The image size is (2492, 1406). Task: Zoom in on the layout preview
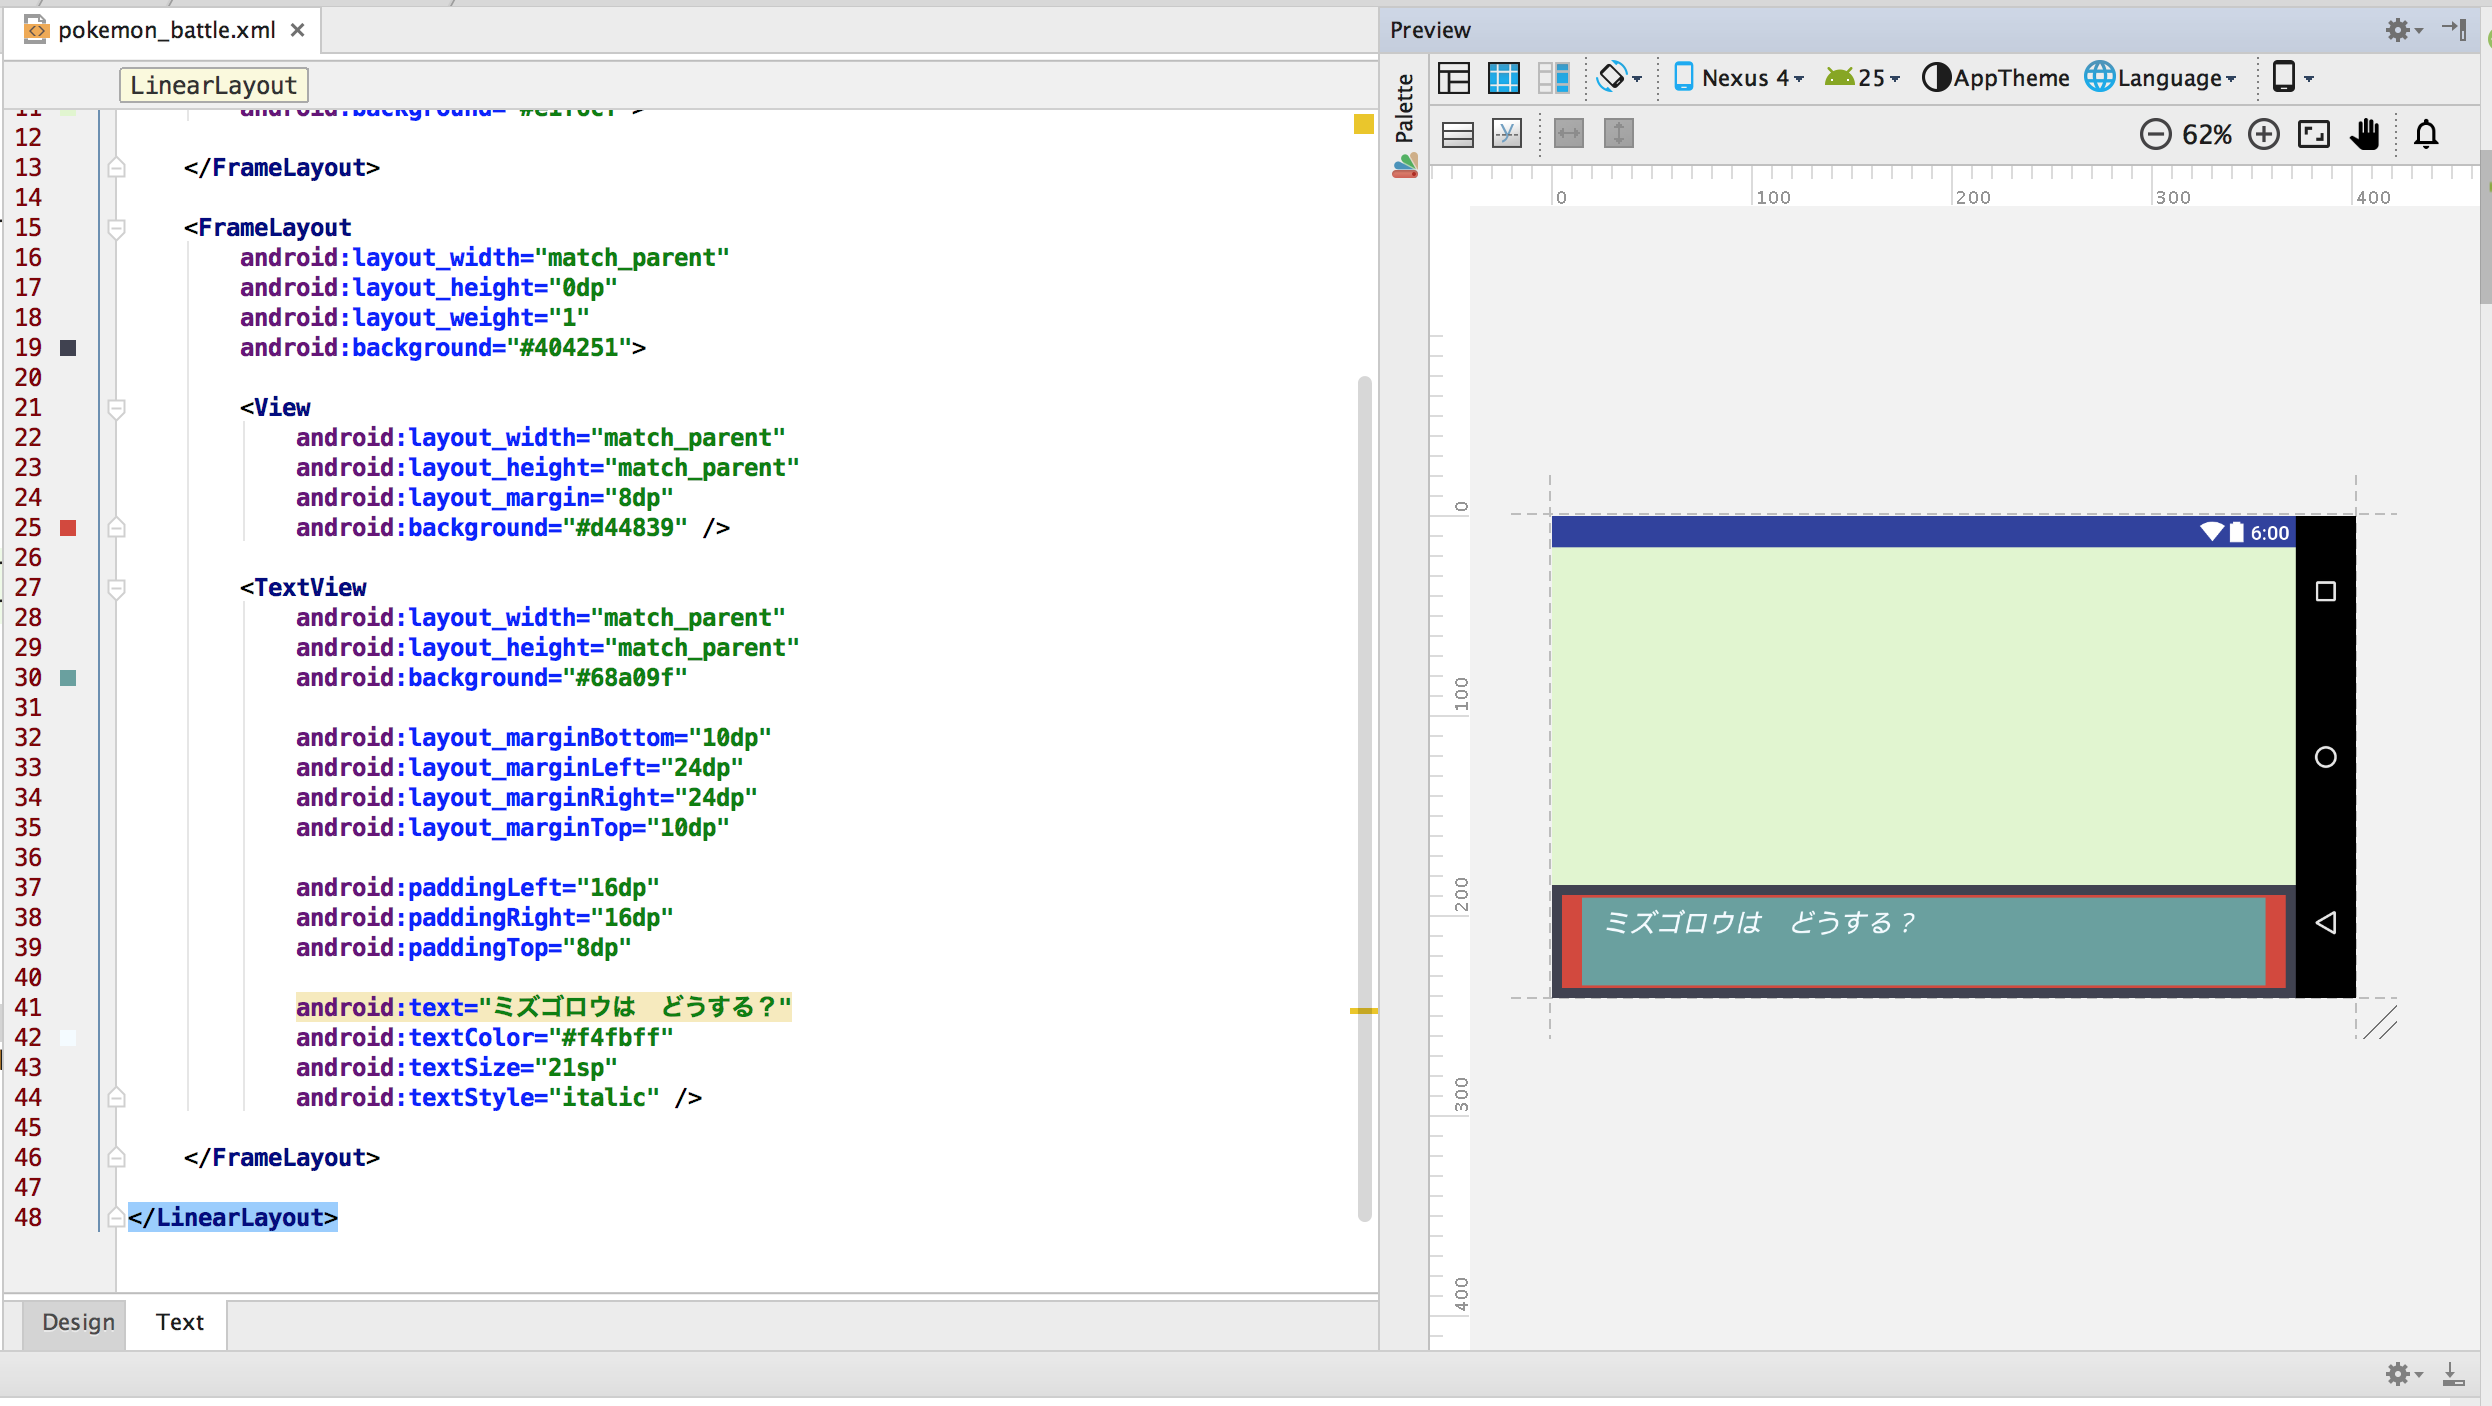pyautogui.click(x=2265, y=133)
